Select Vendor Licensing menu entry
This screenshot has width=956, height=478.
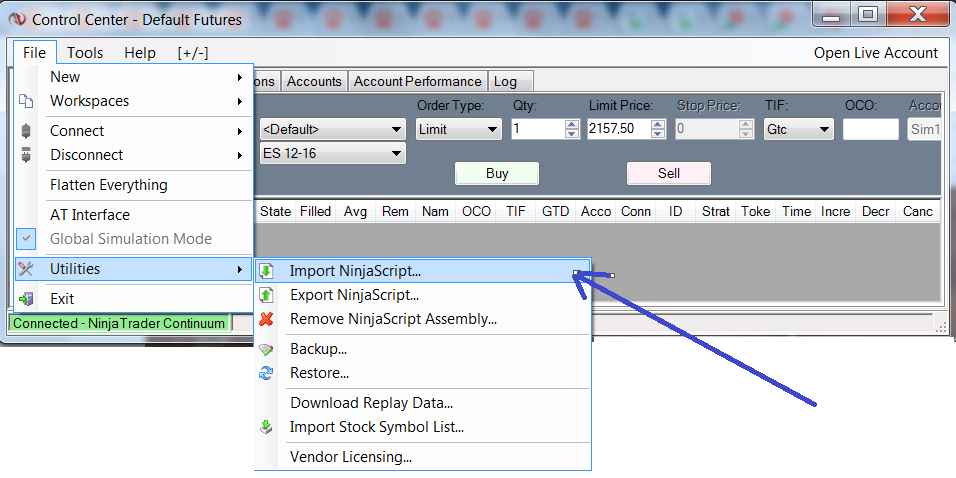coord(351,457)
